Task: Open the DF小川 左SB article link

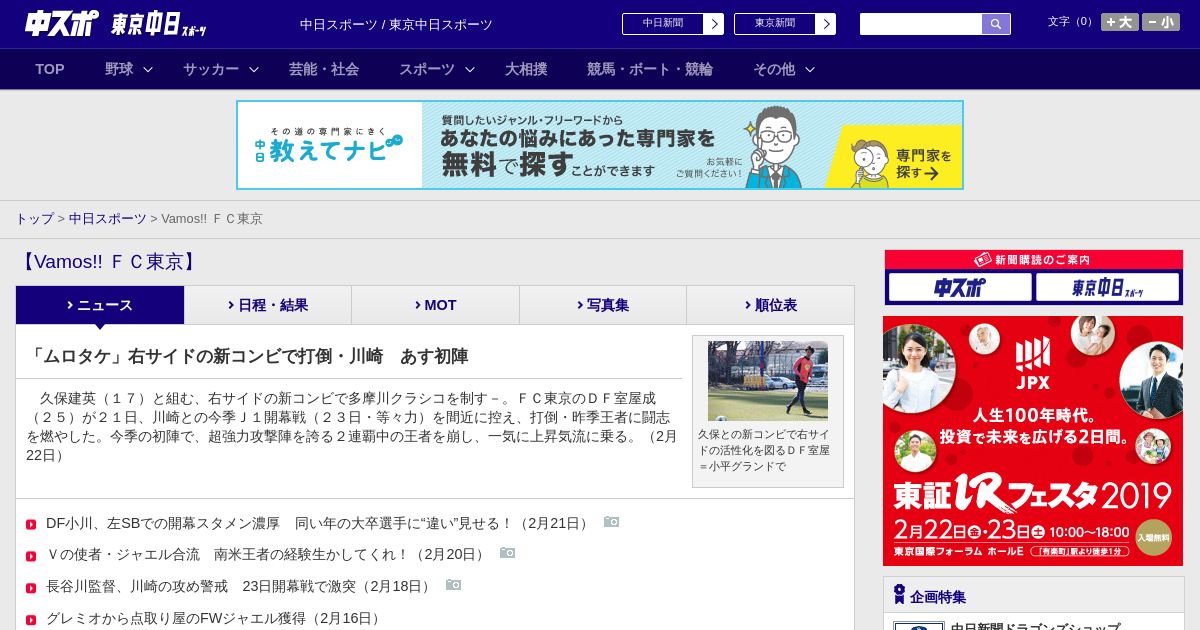Action: (x=319, y=523)
